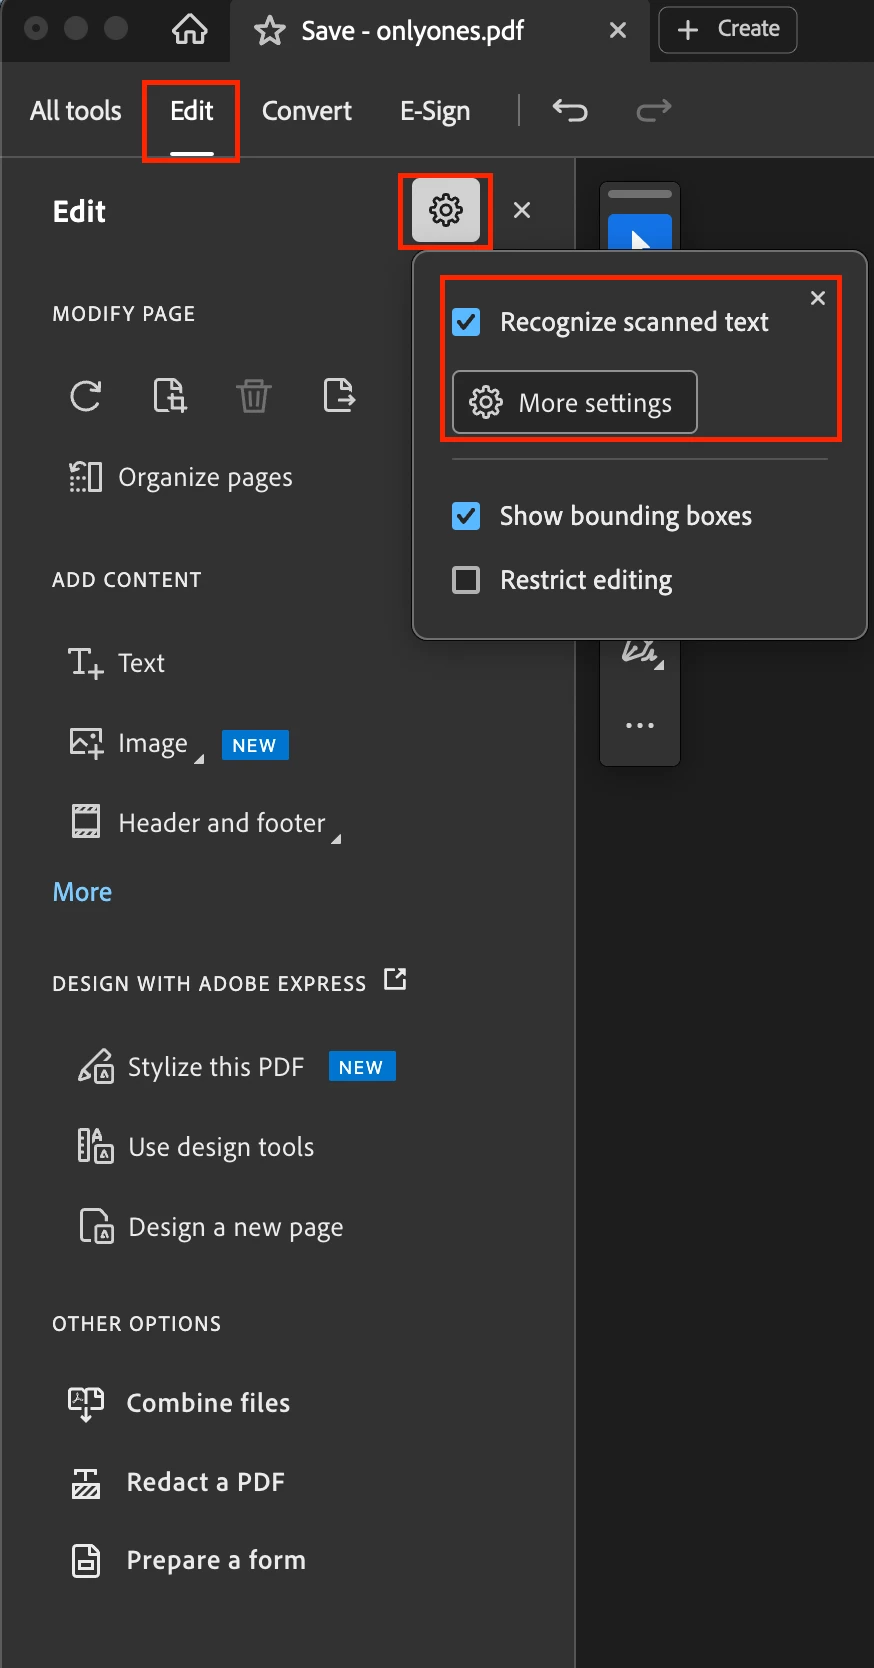
Task: Click the NEW badge beside Image
Action: [255, 745]
